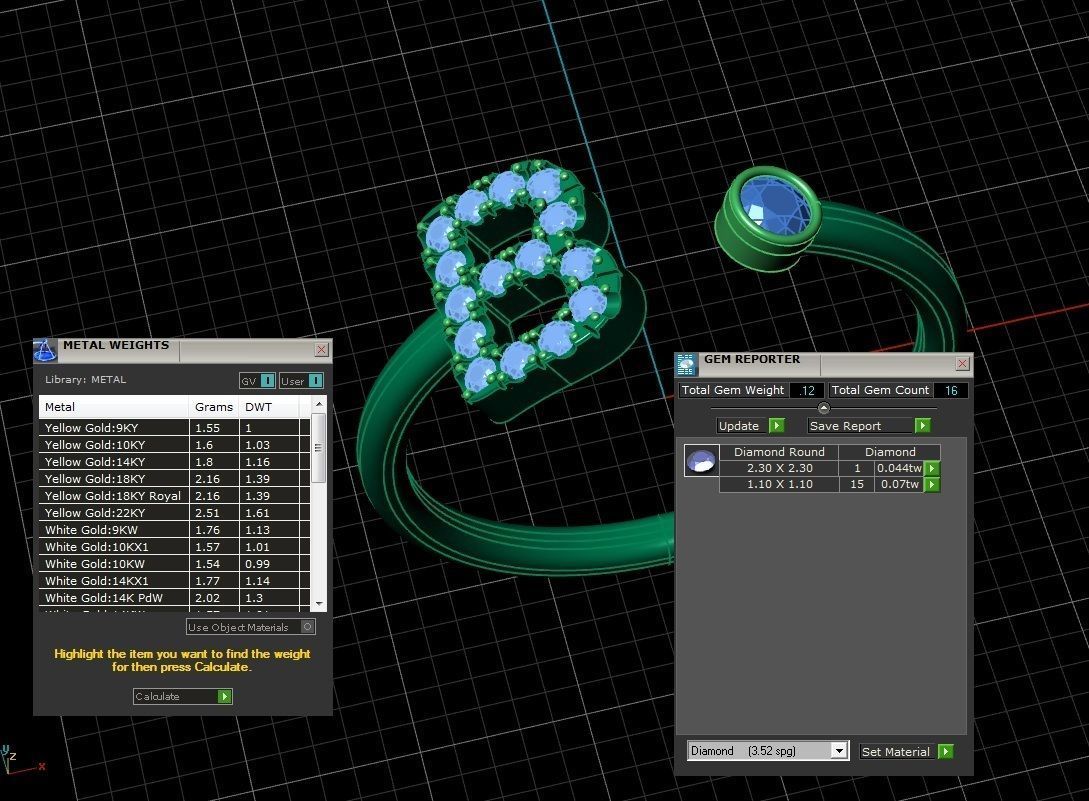This screenshot has height=801, width=1089.
Task: Open the Diamond material dropdown
Action: (x=839, y=751)
